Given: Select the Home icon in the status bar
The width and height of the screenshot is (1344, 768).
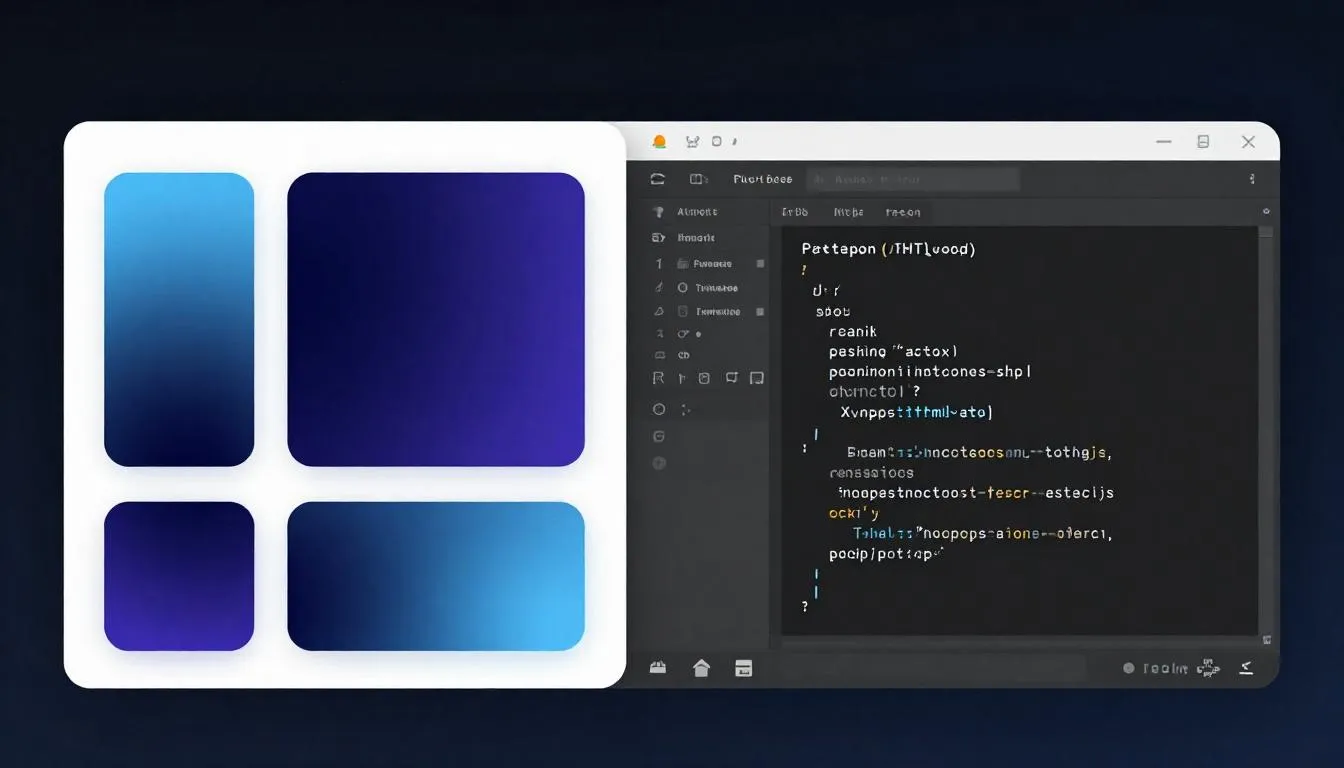Looking at the screenshot, I should [701, 668].
